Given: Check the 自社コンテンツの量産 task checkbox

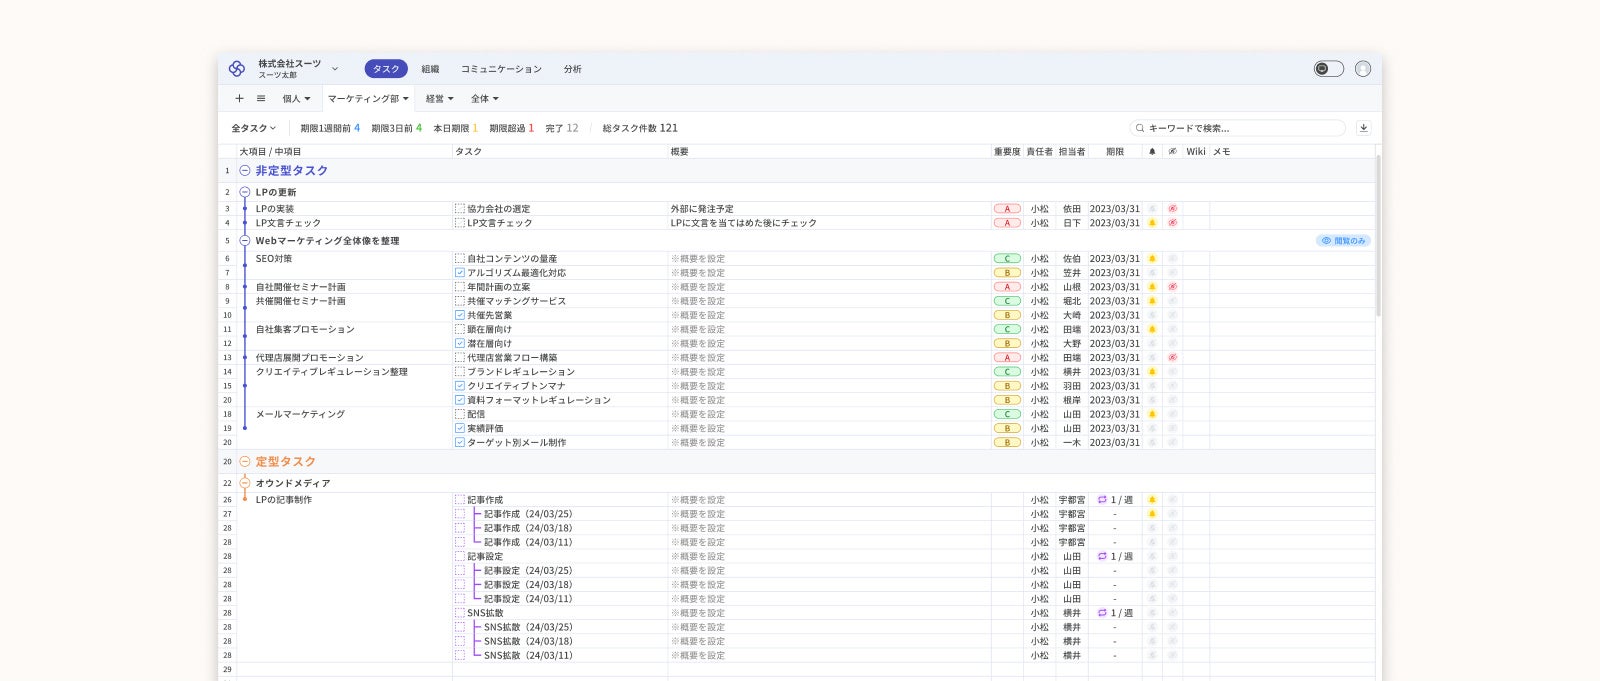Looking at the screenshot, I should (460, 259).
